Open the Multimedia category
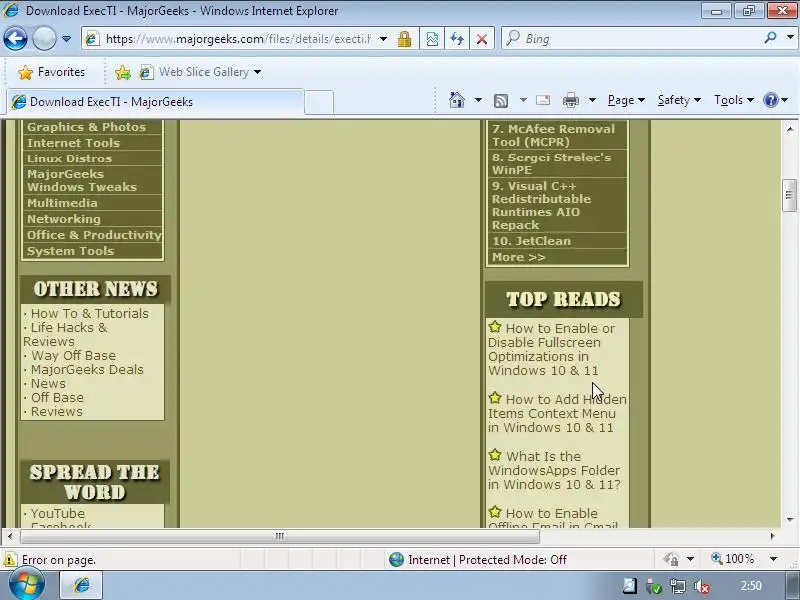 coord(62,203)
